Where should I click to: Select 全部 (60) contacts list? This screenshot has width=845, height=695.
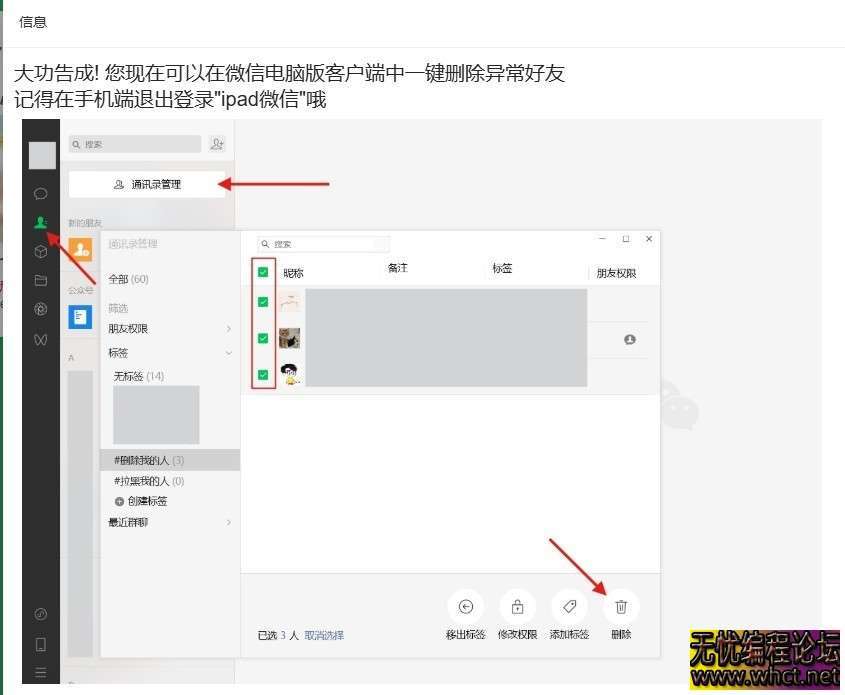pos(128,279)
